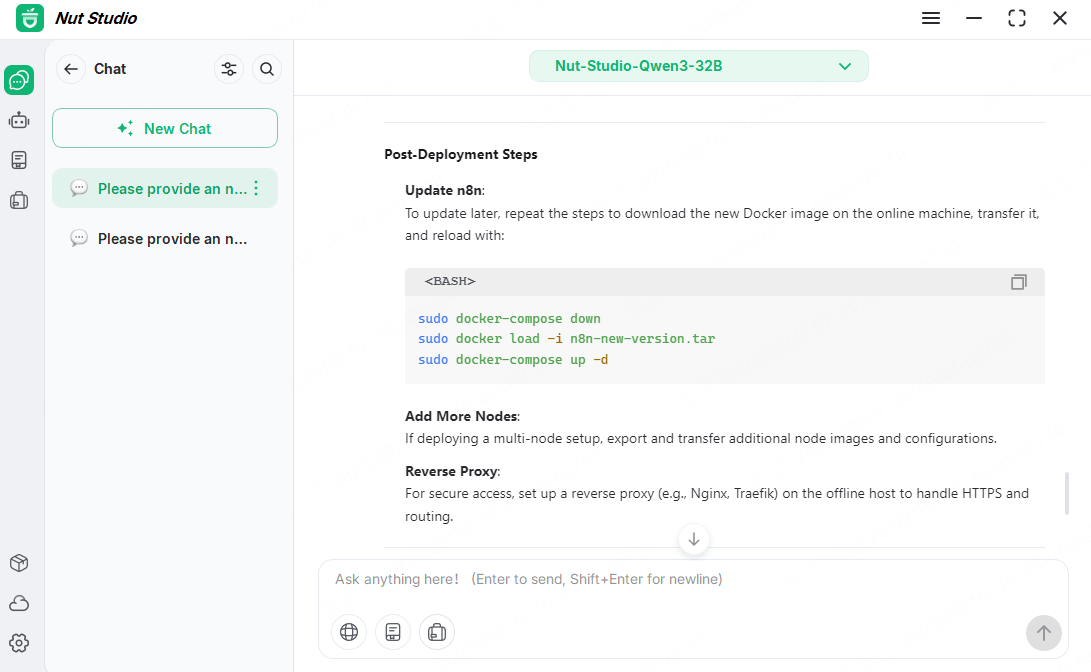Open chat filter settings sliders icon
The height and width of the screenshot is (672, 1091).
click(229, 69)
